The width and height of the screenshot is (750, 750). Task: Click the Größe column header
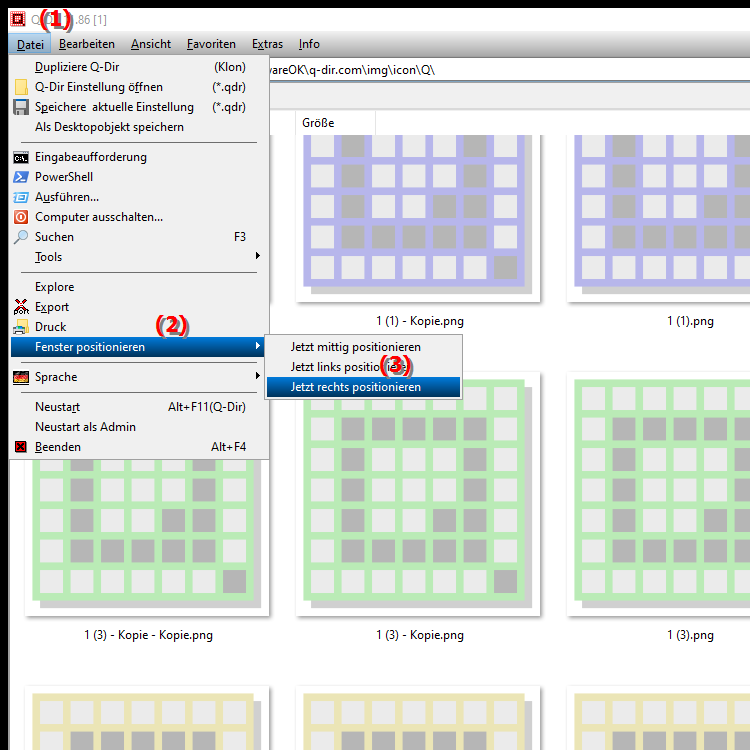click(319, 123)
